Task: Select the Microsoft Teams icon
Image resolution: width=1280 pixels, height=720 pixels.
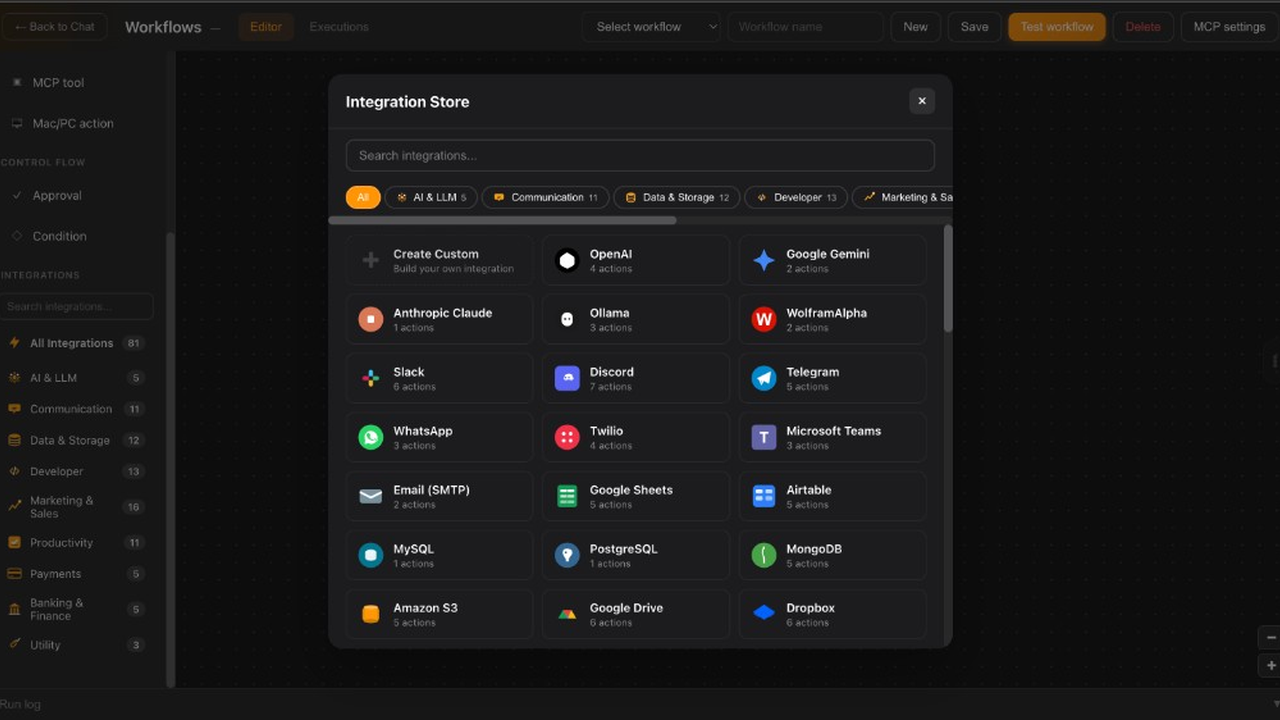Action: 764,438
